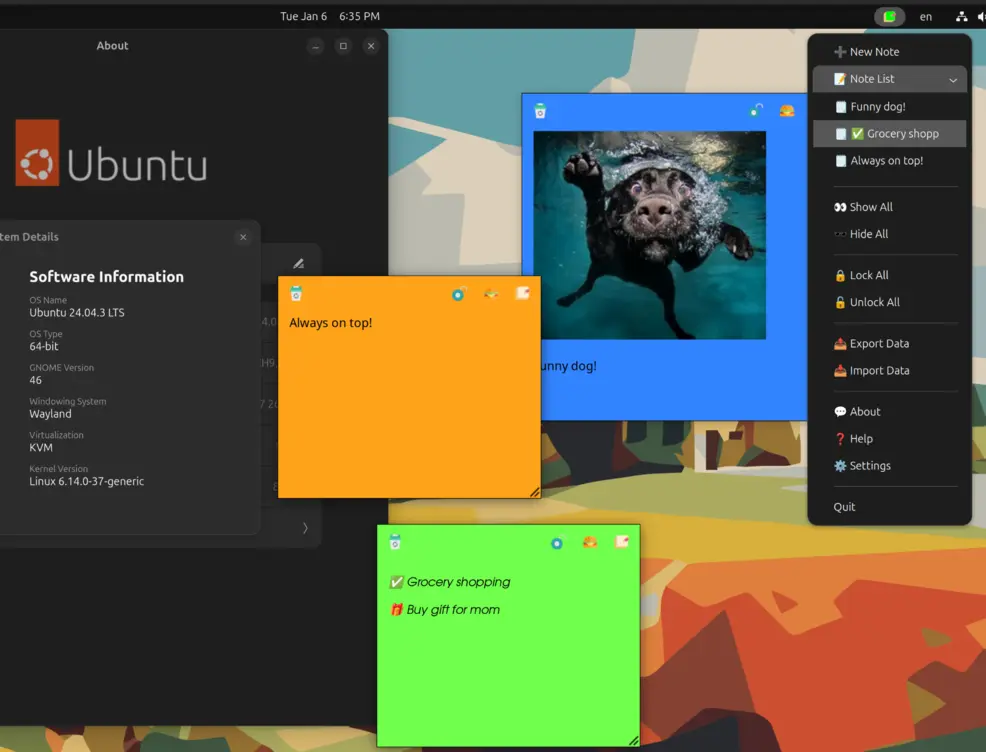
Task: Choose Lock All in the menu
Action: click(868, 275)
